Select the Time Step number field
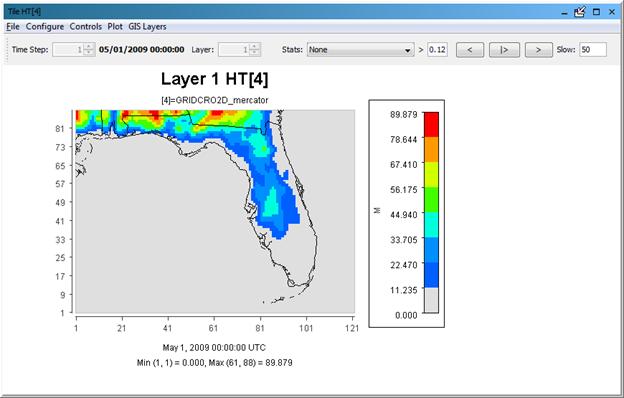The image size is (624, 398). tap(68, 50)
